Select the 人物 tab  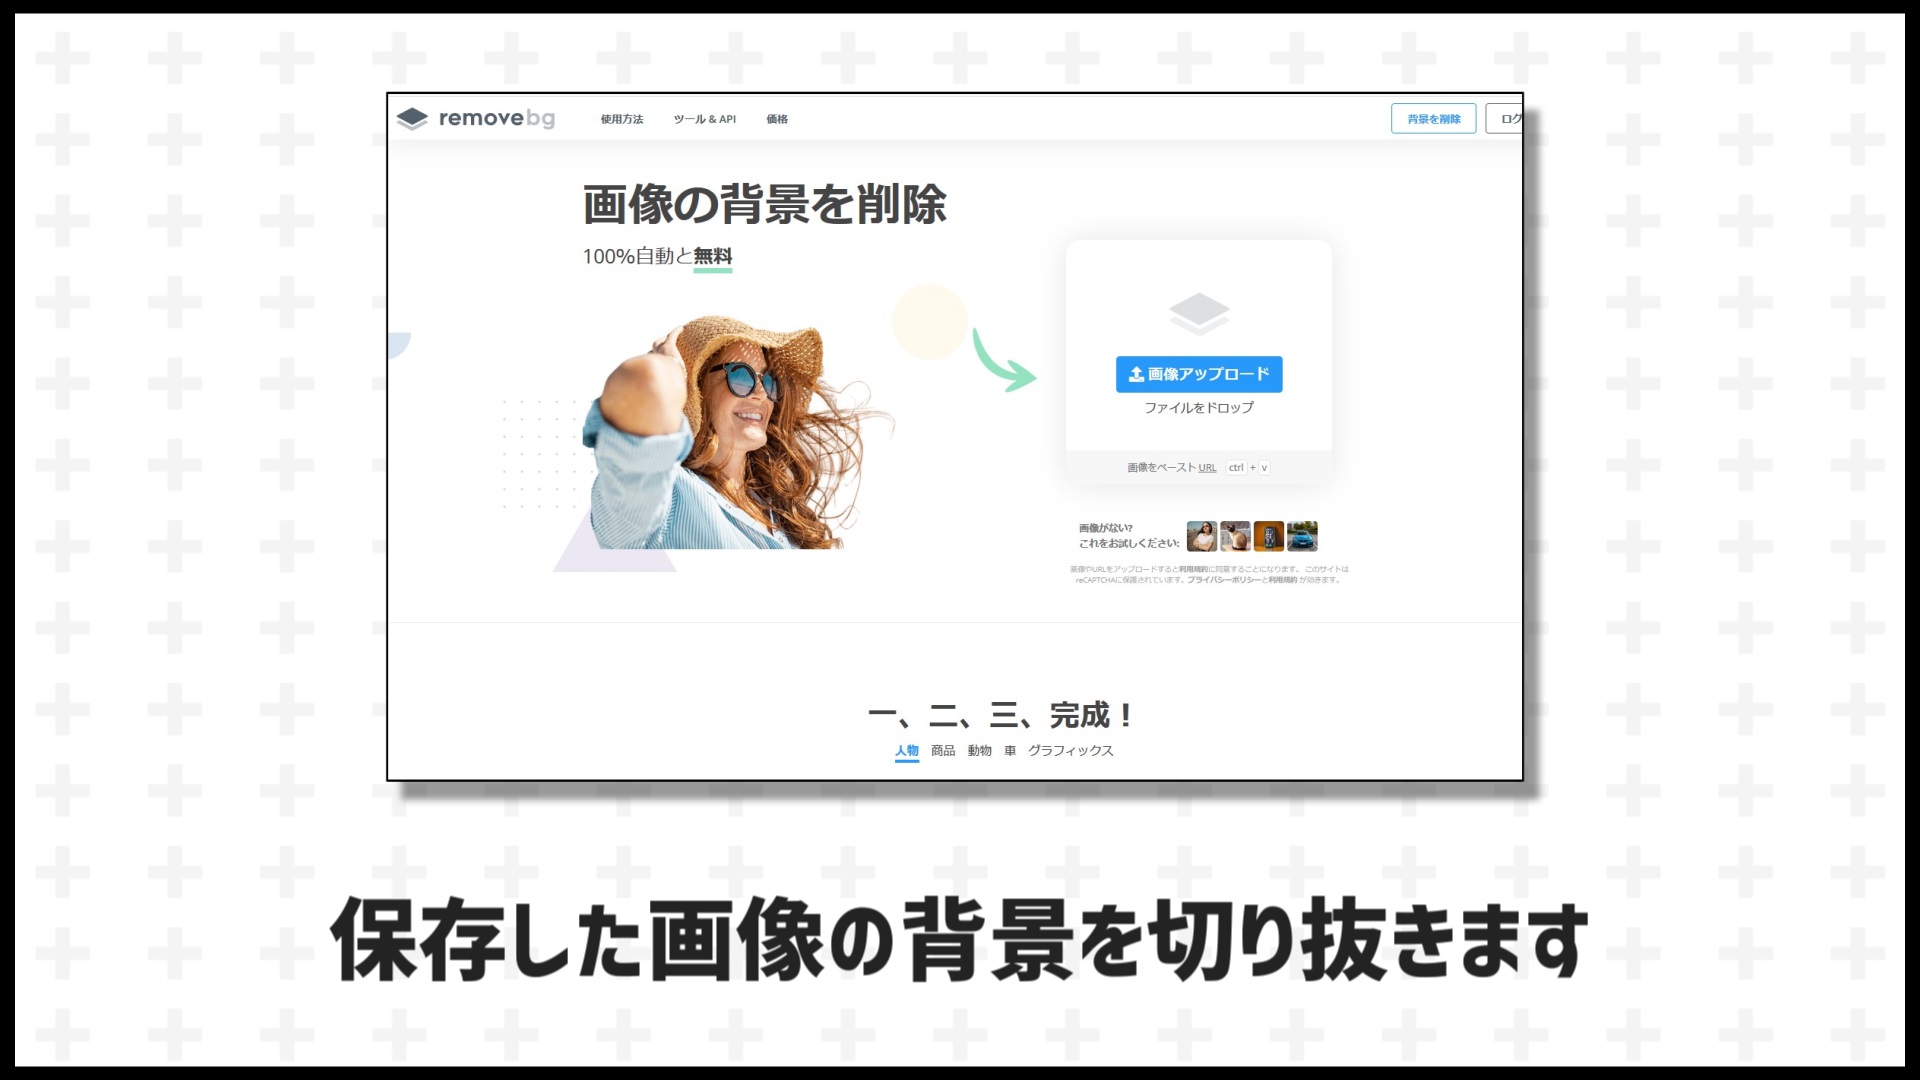(905, 750)
